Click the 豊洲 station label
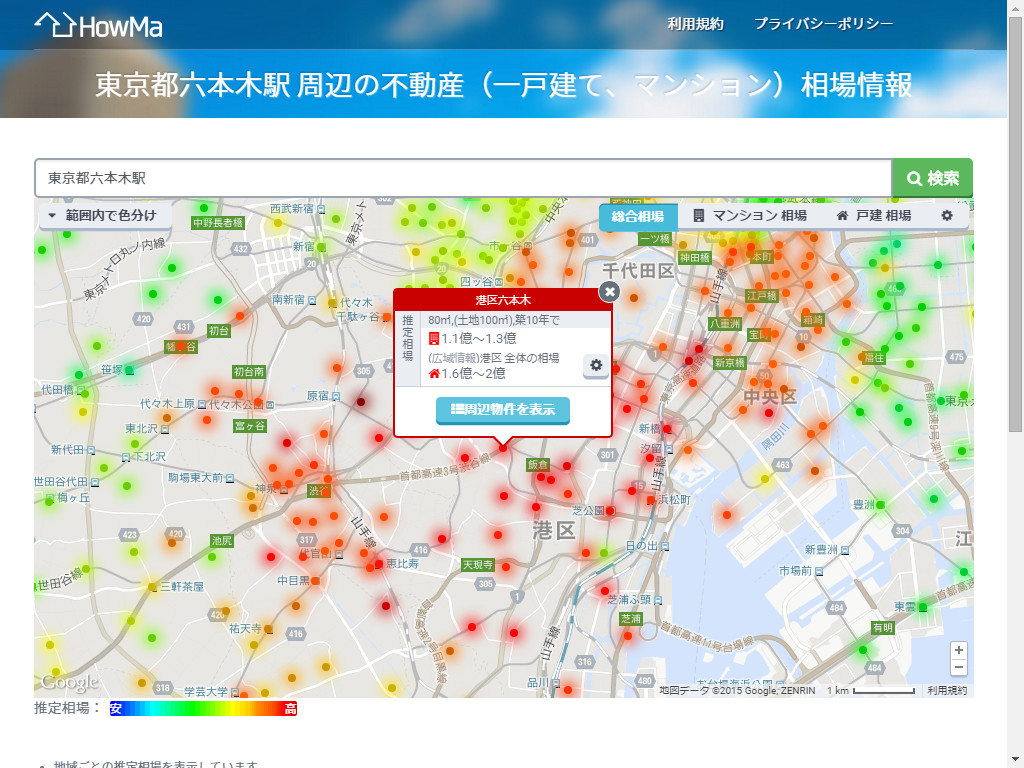The image size is (1024, 768). click(x=864, y=504)
